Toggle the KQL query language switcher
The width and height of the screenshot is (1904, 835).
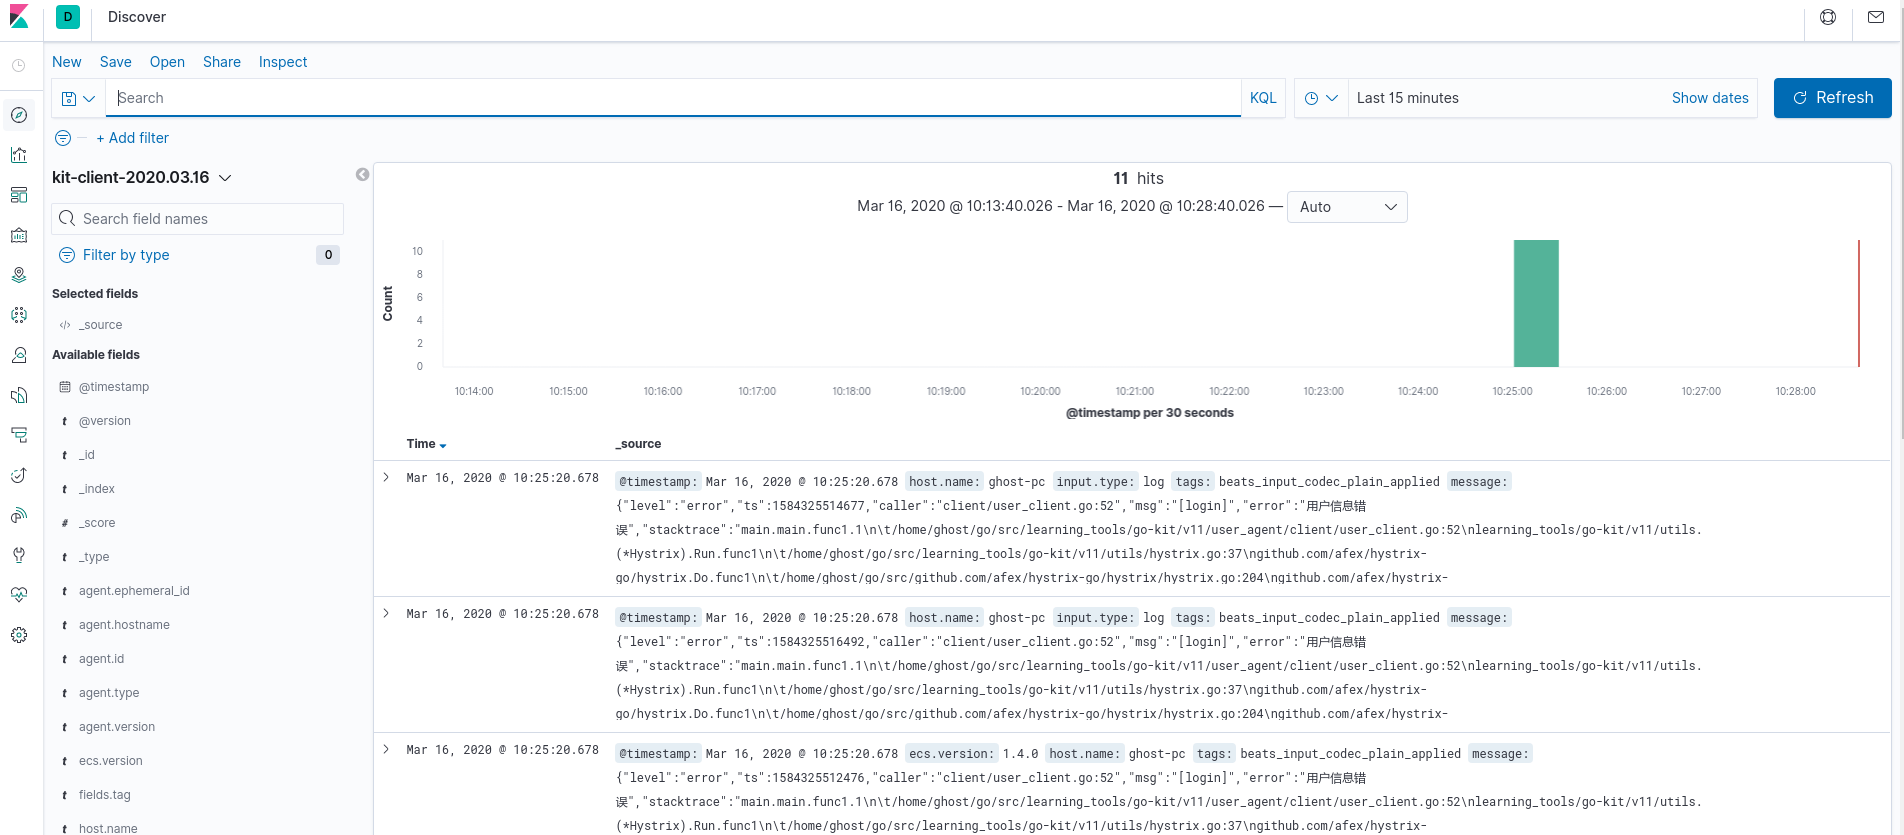(1263, 98)
